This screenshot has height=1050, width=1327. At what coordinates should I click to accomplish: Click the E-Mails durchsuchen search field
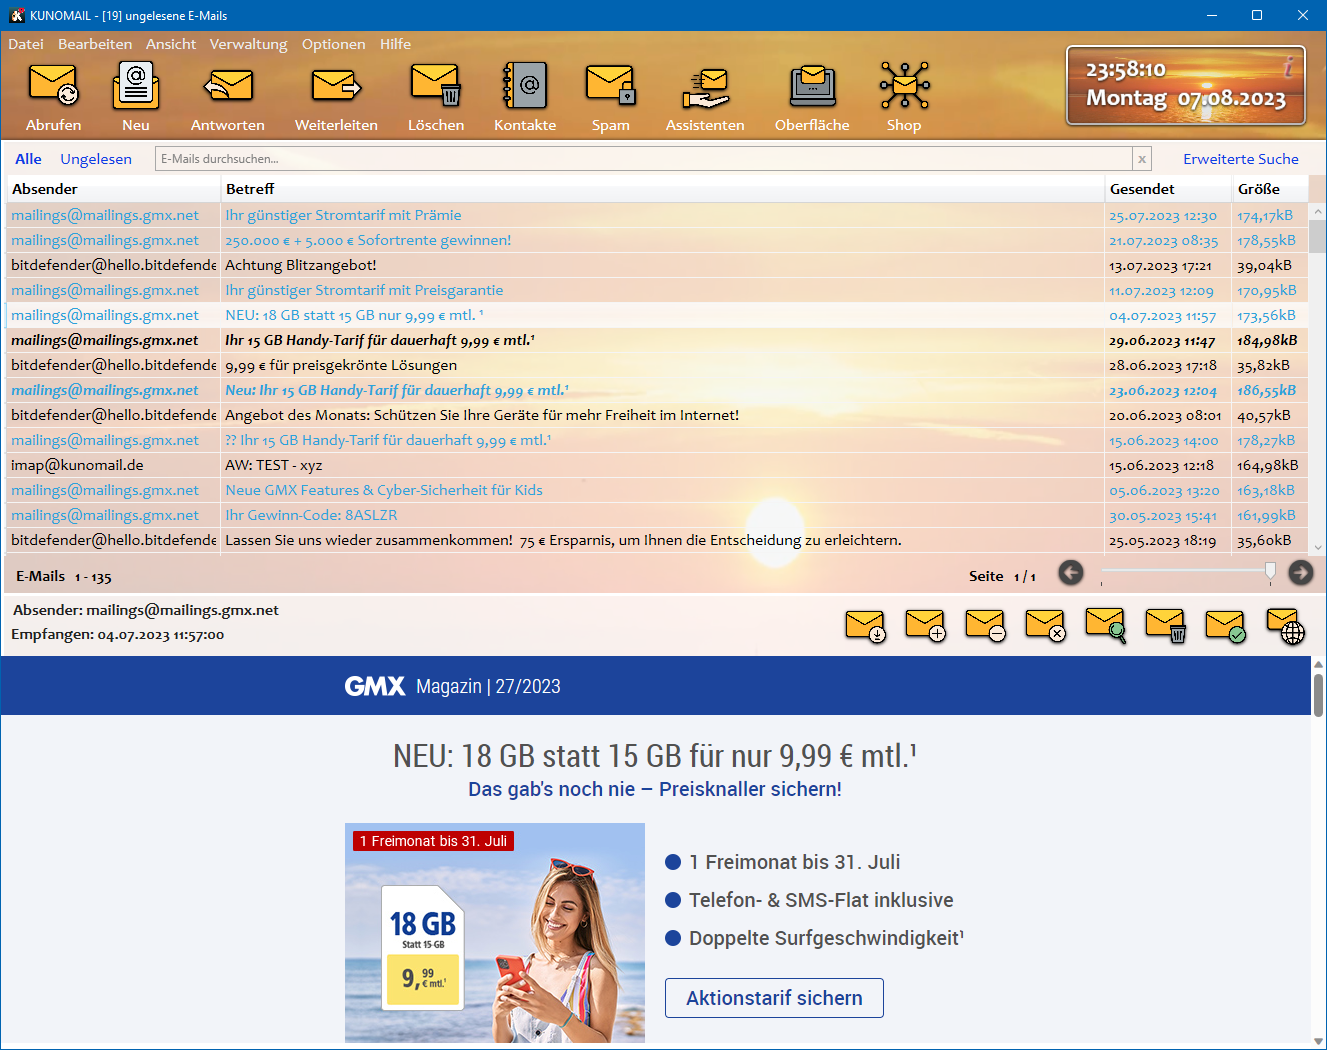[644, 159]
